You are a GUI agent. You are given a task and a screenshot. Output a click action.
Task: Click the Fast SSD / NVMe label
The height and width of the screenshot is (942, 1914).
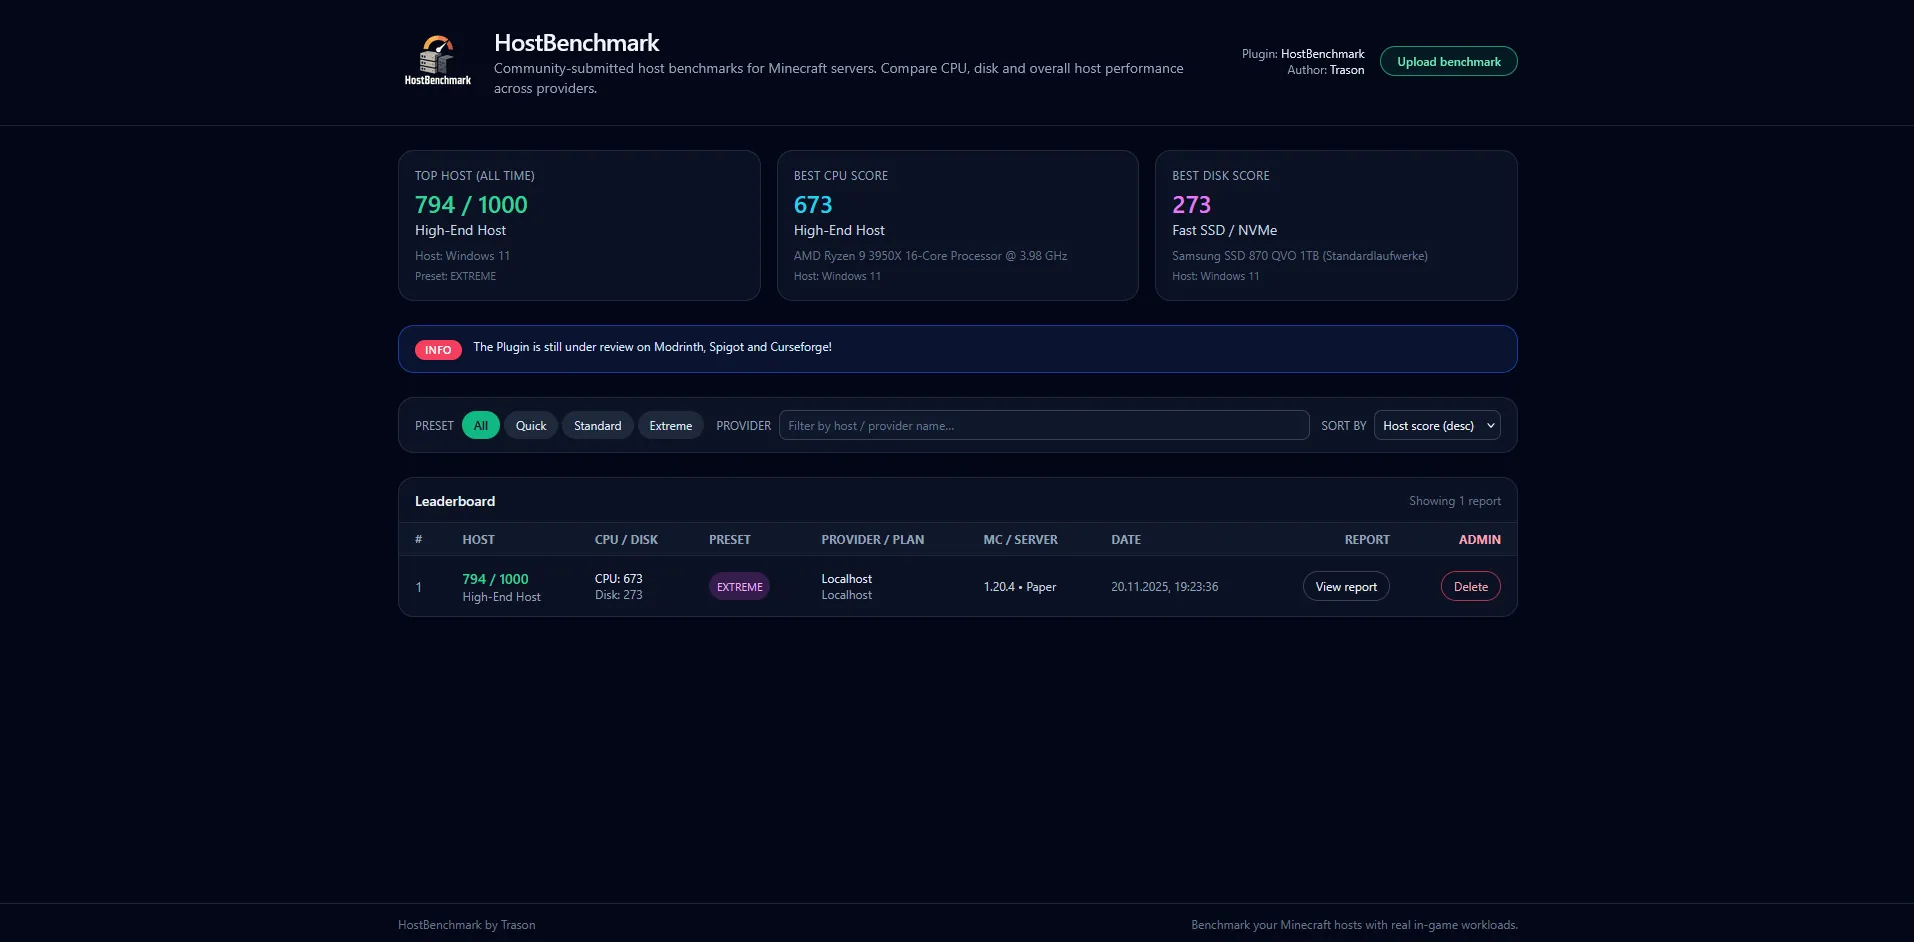coord(1224,230)
